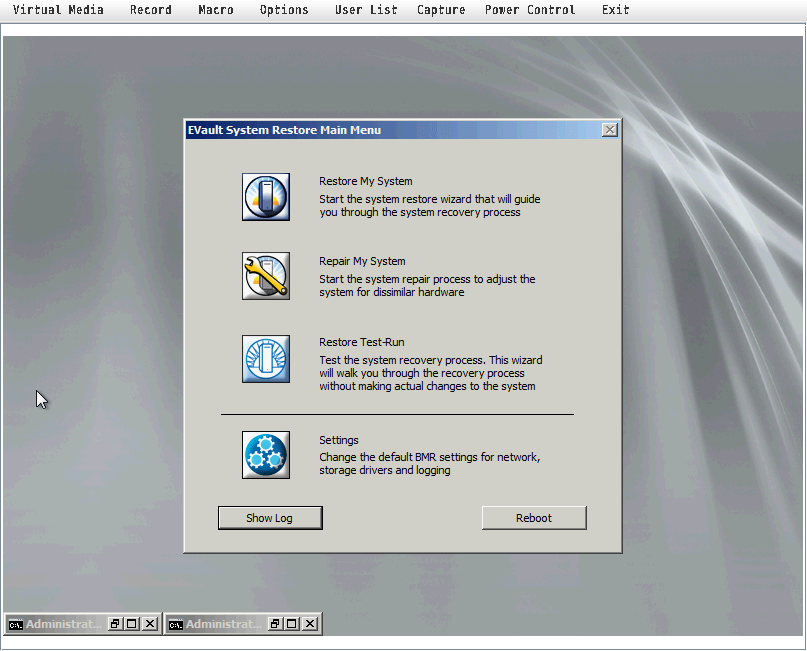Open the Repair My System wrench icon
Viewport: 807px width, 651px height.
[266, 276]
